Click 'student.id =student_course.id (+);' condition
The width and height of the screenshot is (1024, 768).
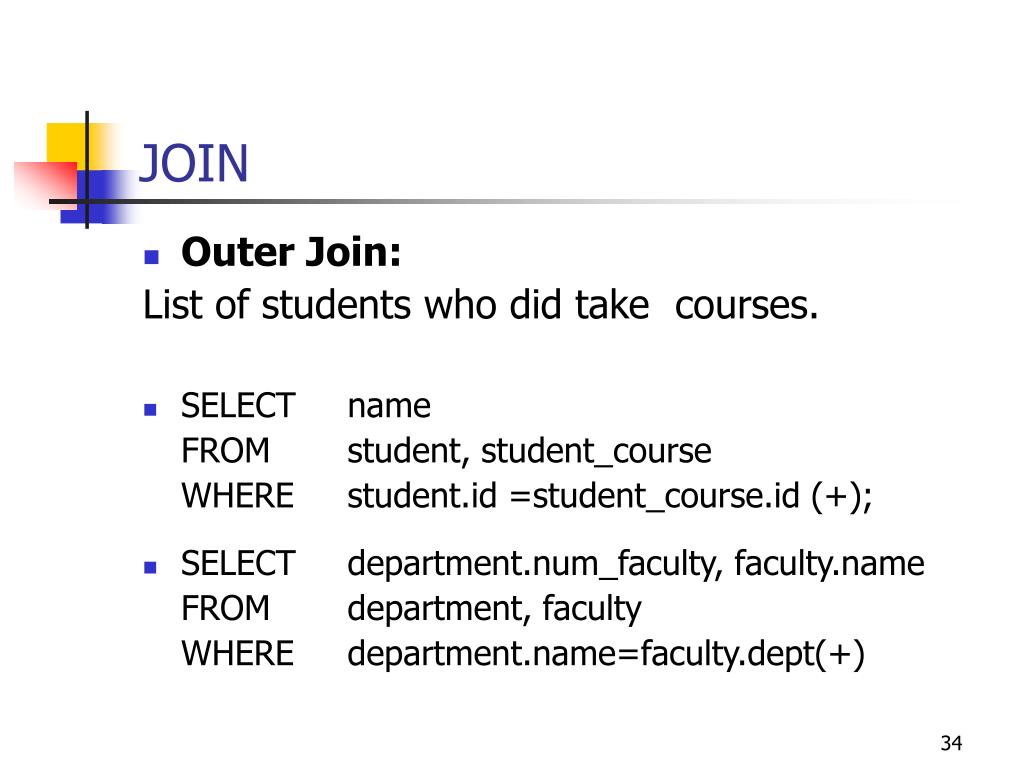tap(610, 496)
